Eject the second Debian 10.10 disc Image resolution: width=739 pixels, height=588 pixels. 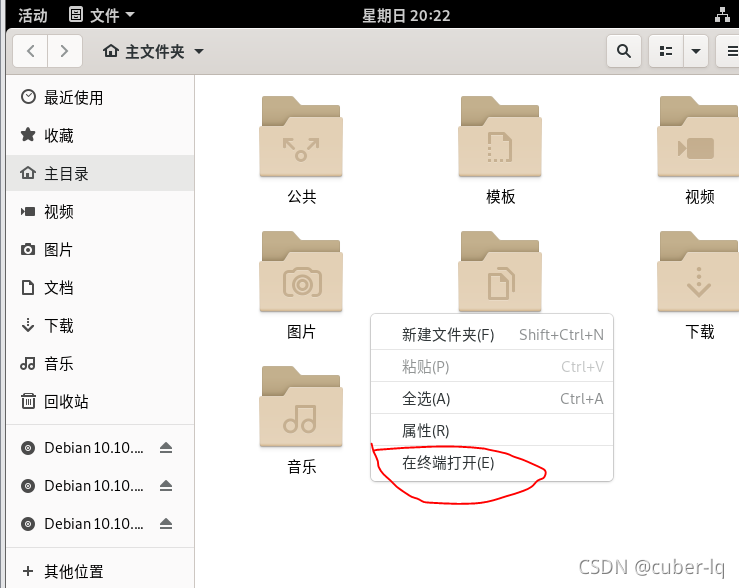point(165,486)
